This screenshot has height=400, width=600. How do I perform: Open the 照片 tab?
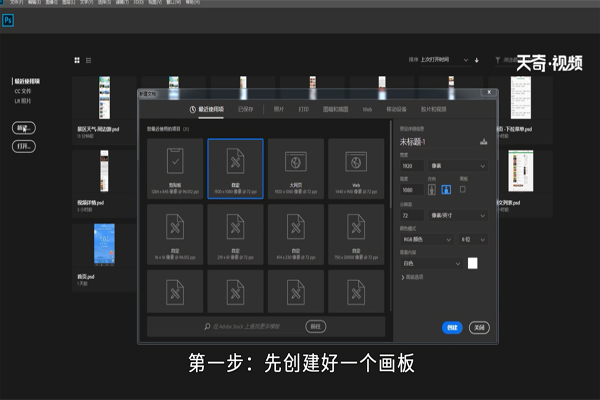point(279,109)
